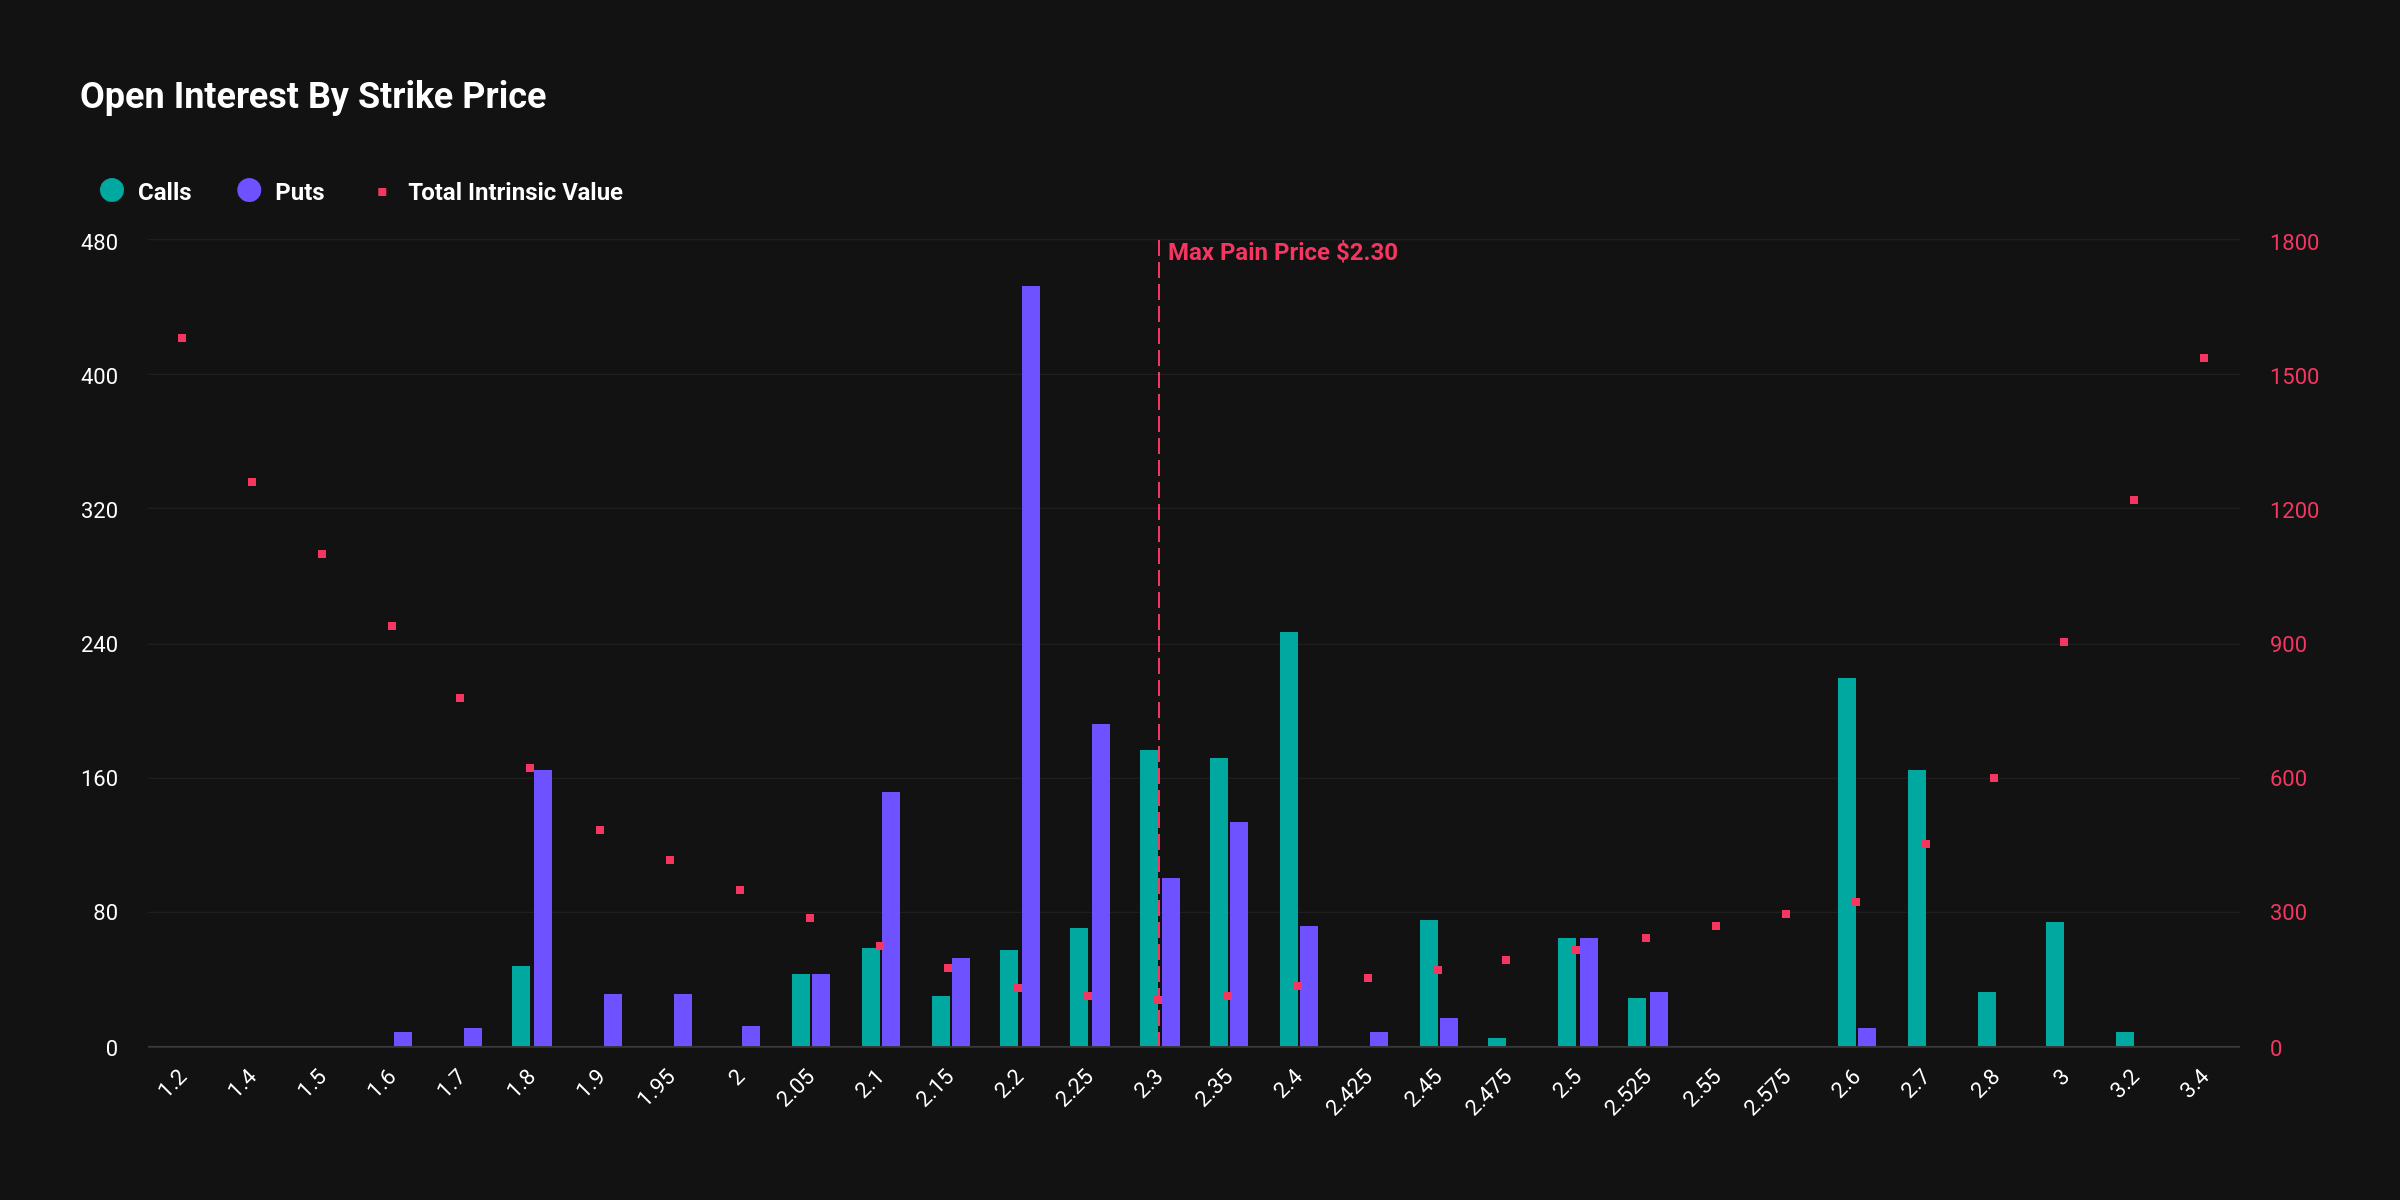Click the Max Pain Price $2.30 label
This screenshot has width=2400, height=1200.
pos(1282,252)
